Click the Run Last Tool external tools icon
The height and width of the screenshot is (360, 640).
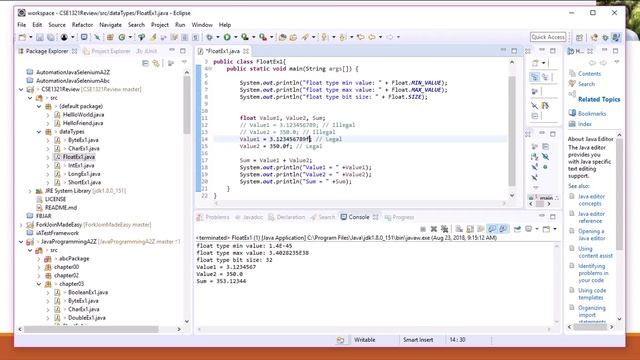(x=263, y=37)
